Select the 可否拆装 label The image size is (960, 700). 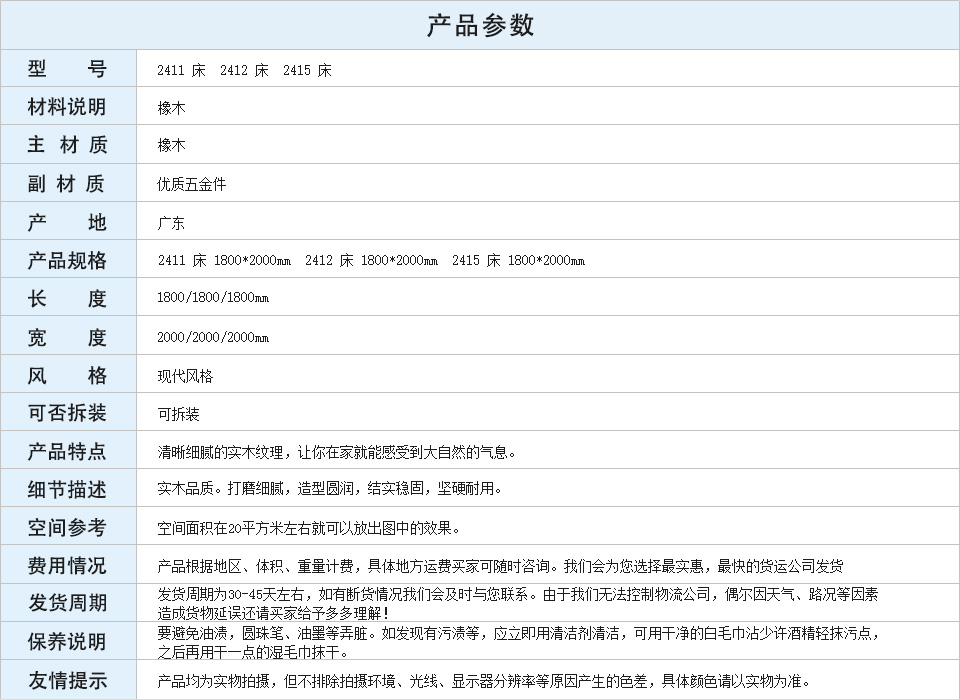point(67,413)
